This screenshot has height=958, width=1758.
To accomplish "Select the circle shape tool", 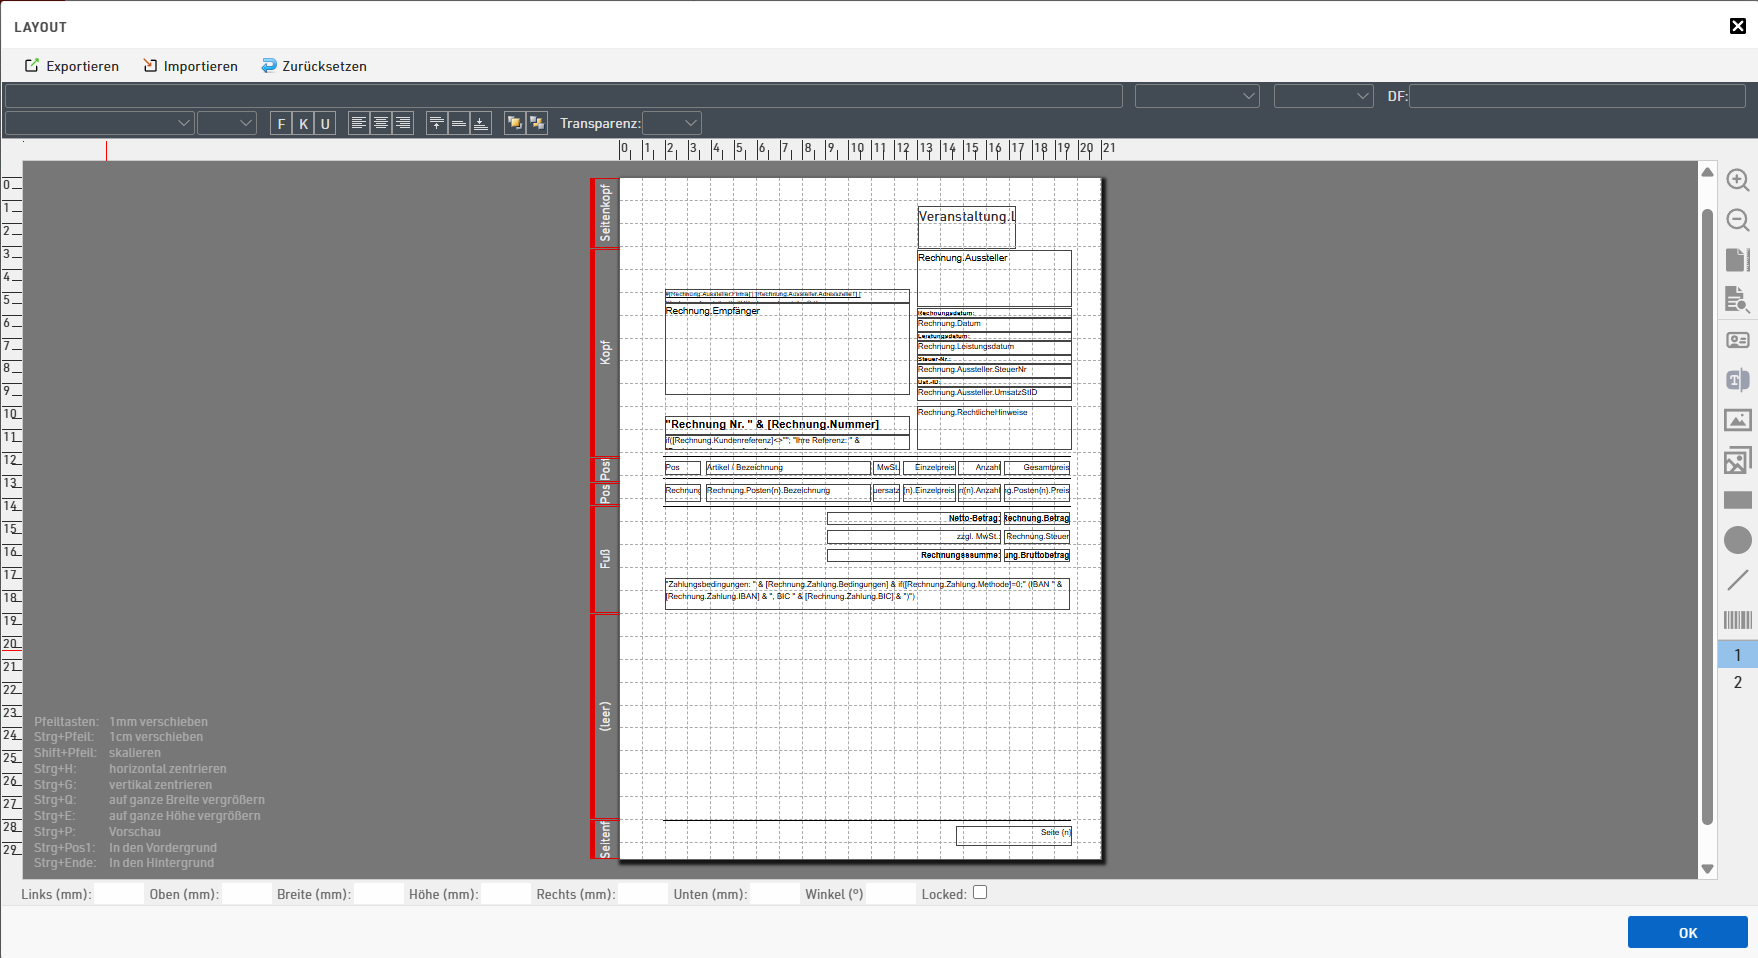I will coord(1738,540).
